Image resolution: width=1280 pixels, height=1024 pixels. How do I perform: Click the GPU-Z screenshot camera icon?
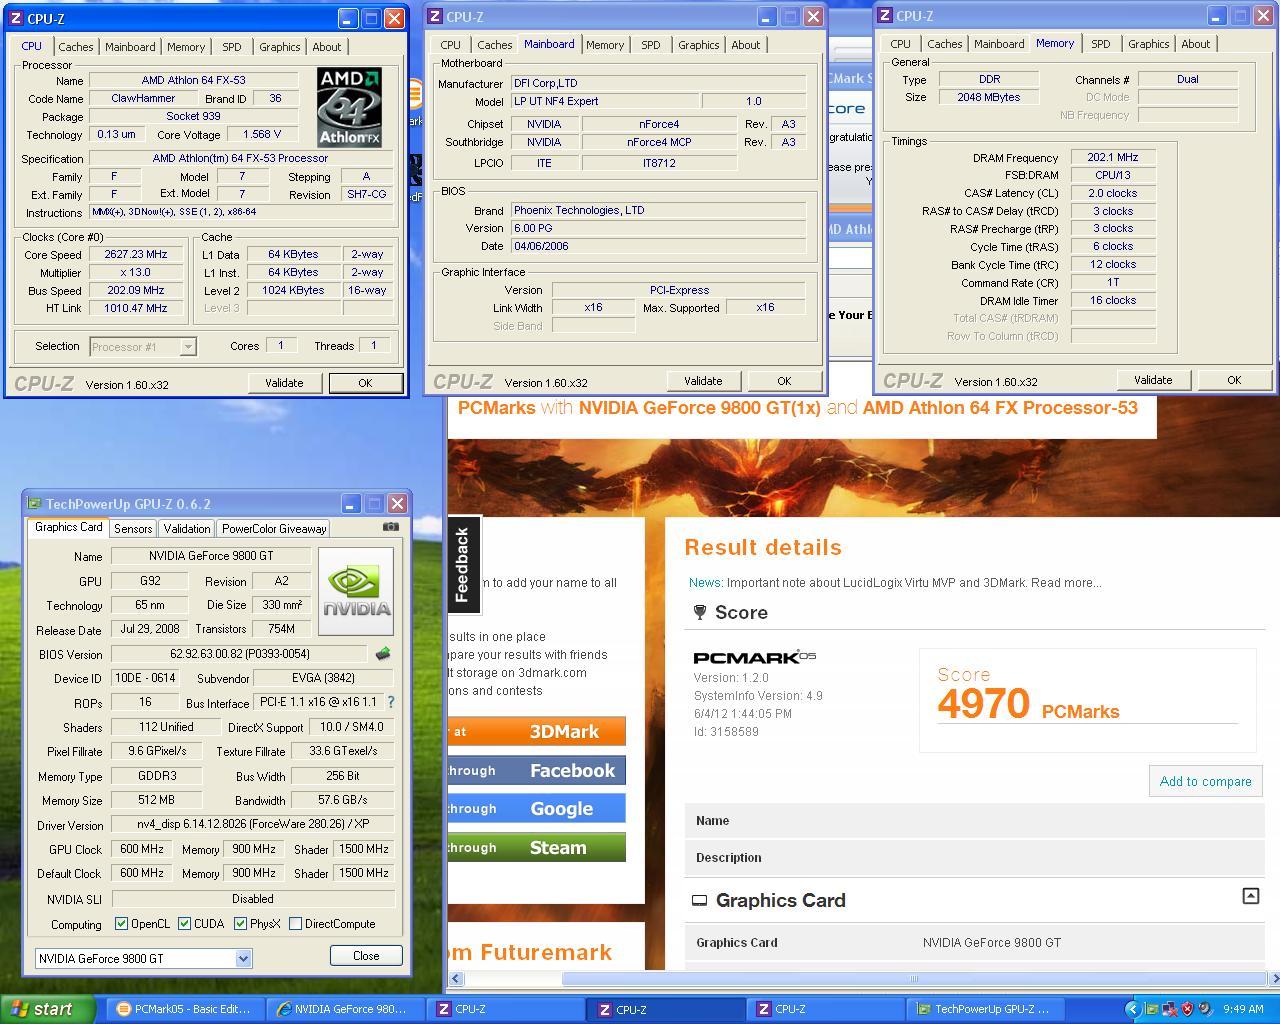pyautogui.click(x=390, y=527)
